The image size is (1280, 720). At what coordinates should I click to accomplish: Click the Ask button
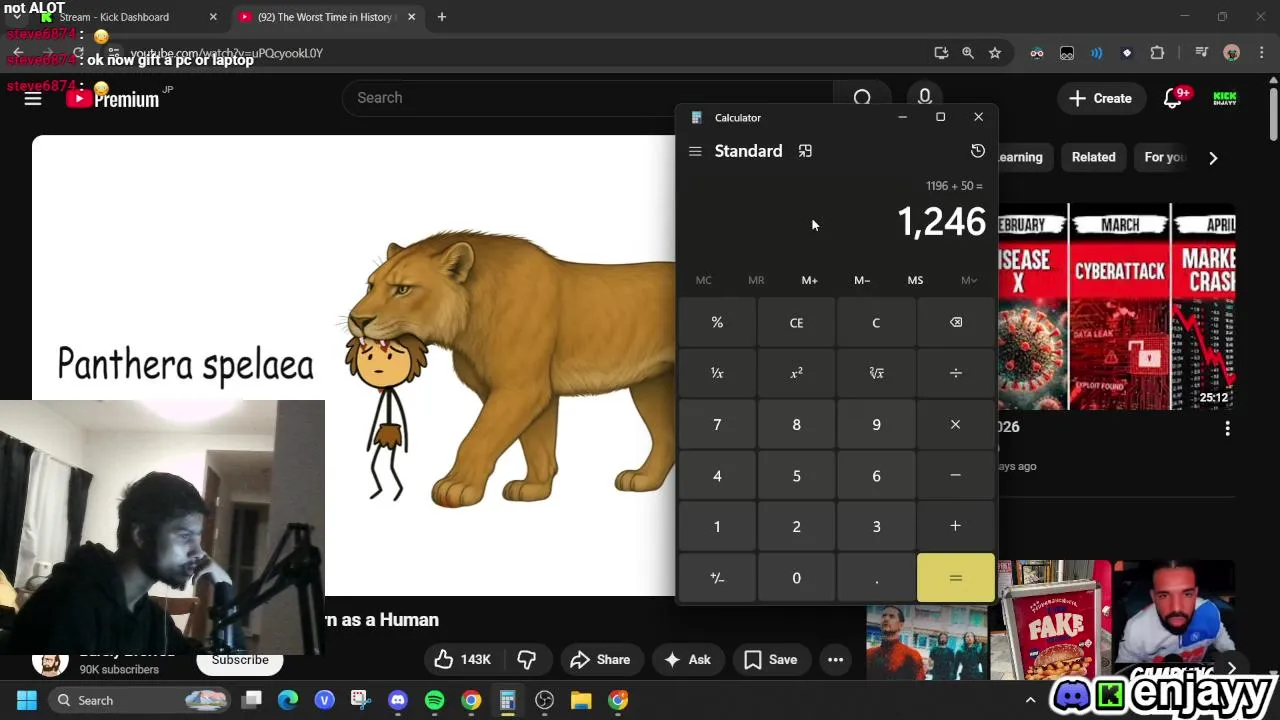(x=687, y=659)
